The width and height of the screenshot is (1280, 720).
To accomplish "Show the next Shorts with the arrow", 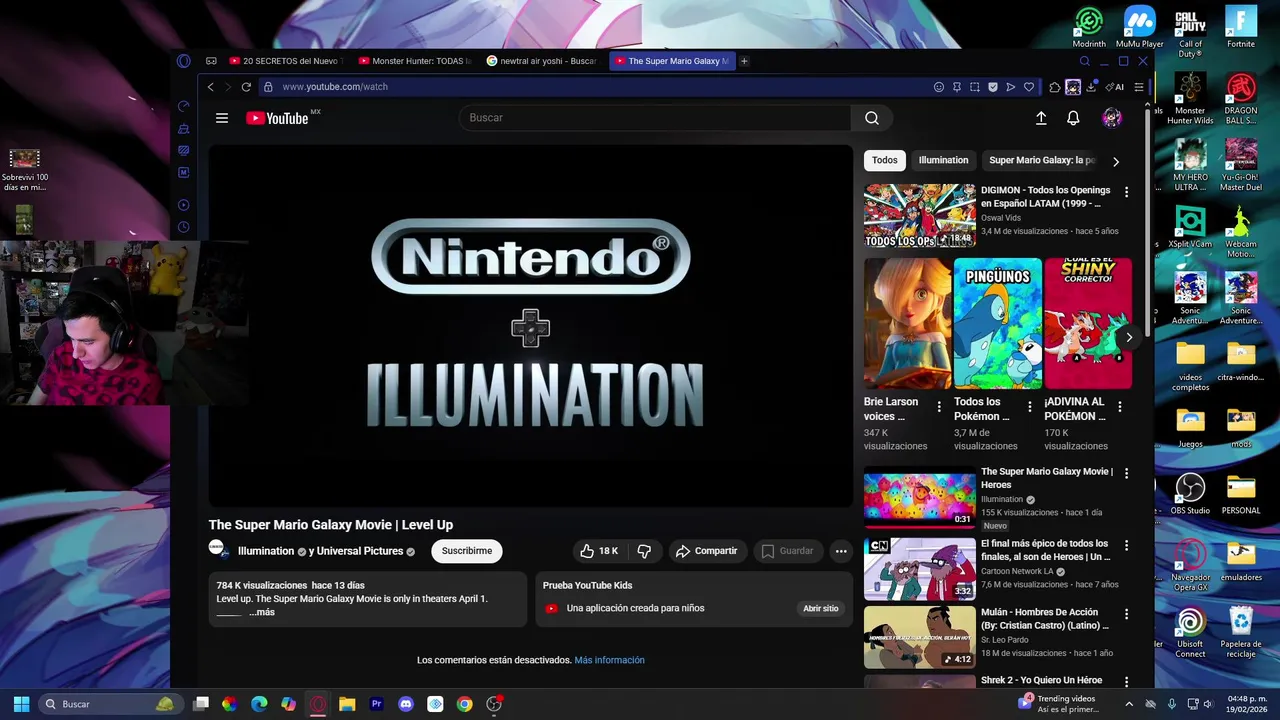I will pos(1129,337).
